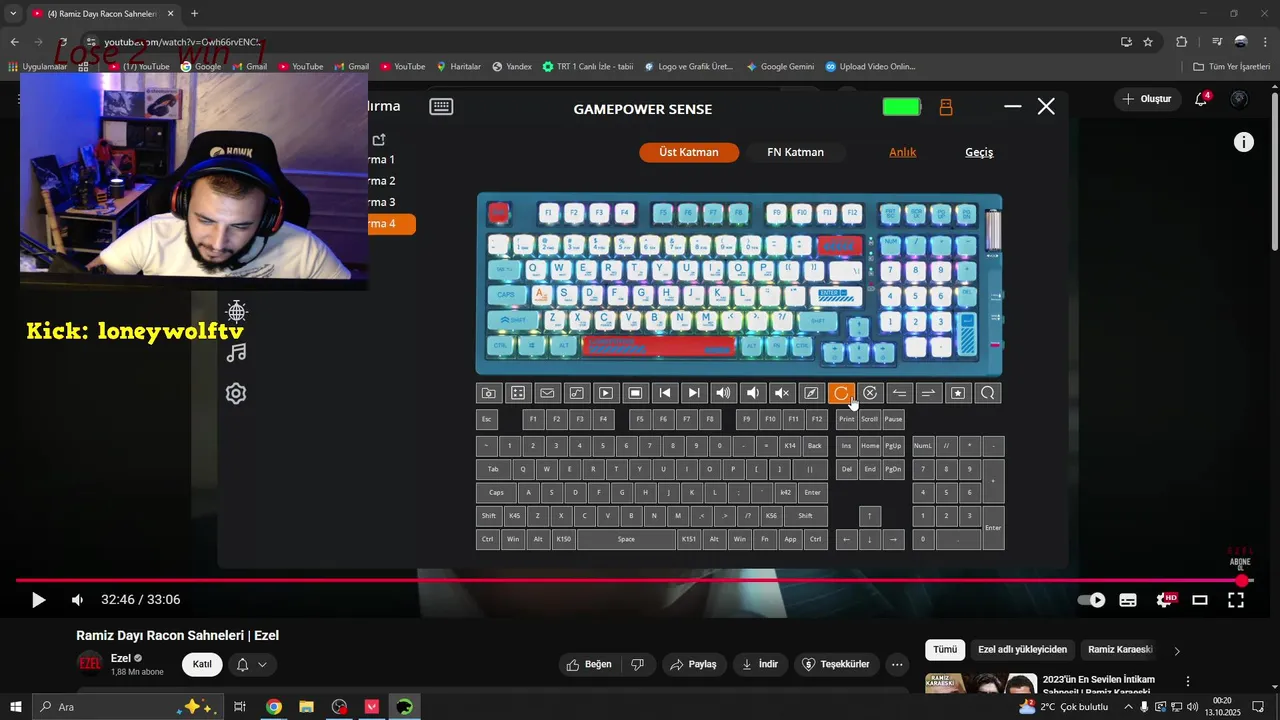Click the orange lock icon next to battery
Screen dimensions: 1280x720
click(946, 107)
